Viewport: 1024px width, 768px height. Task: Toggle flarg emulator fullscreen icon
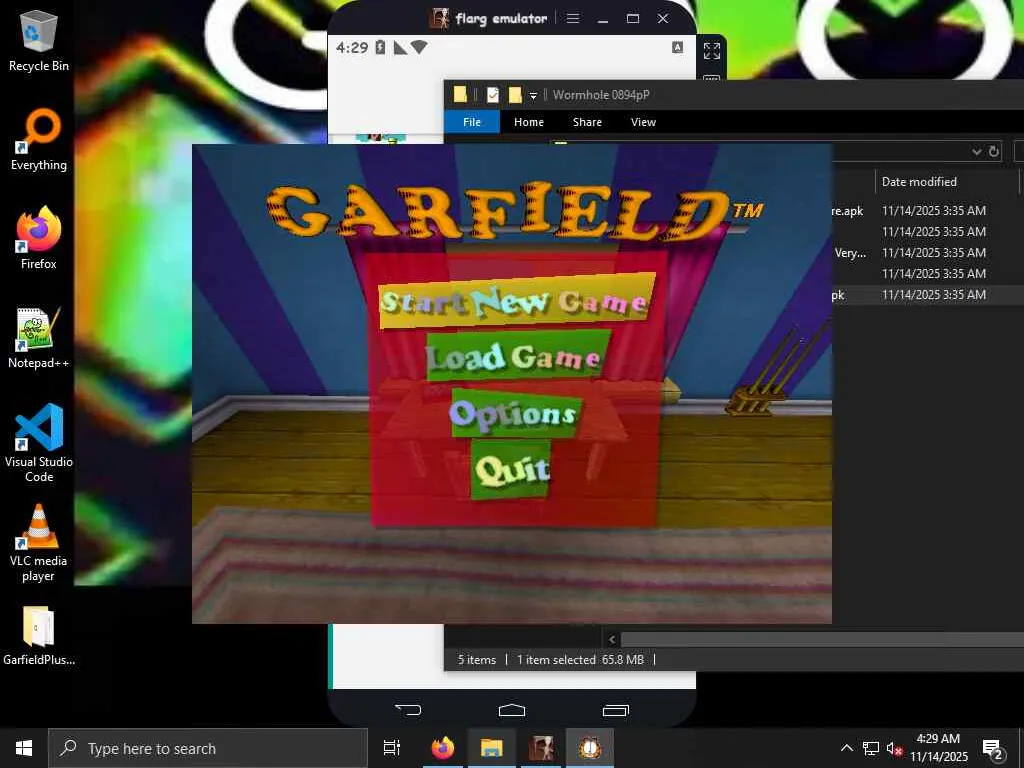click(711, 51)
